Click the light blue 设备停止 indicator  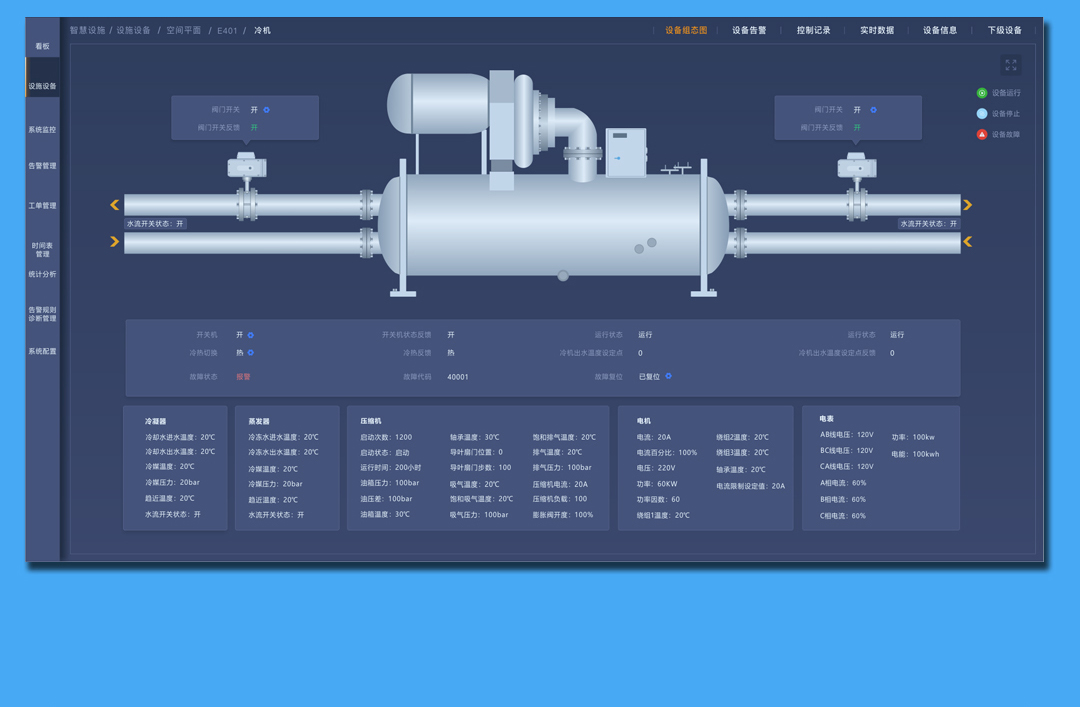pos(982,114)
